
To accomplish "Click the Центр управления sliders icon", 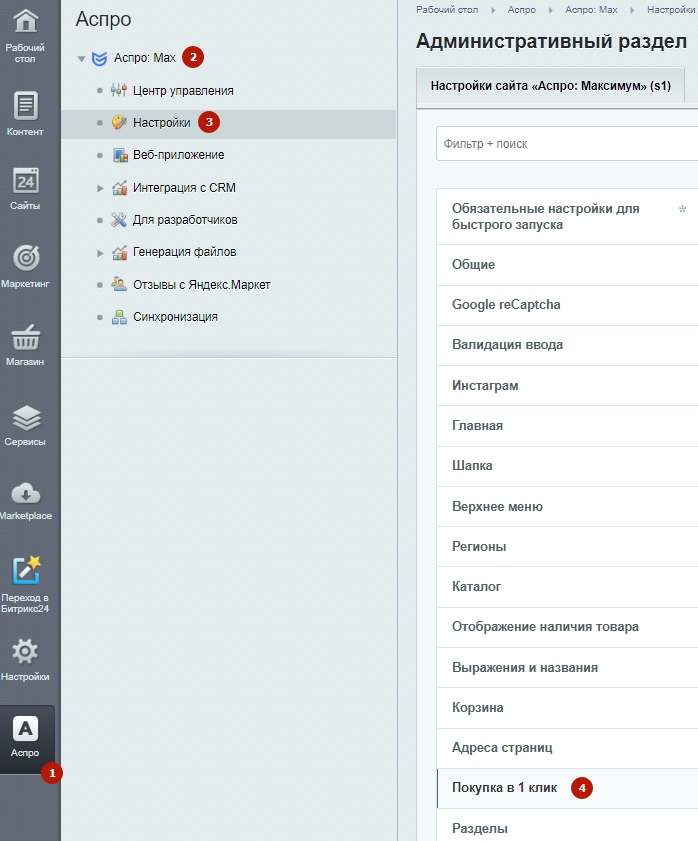I will (119, 90).
